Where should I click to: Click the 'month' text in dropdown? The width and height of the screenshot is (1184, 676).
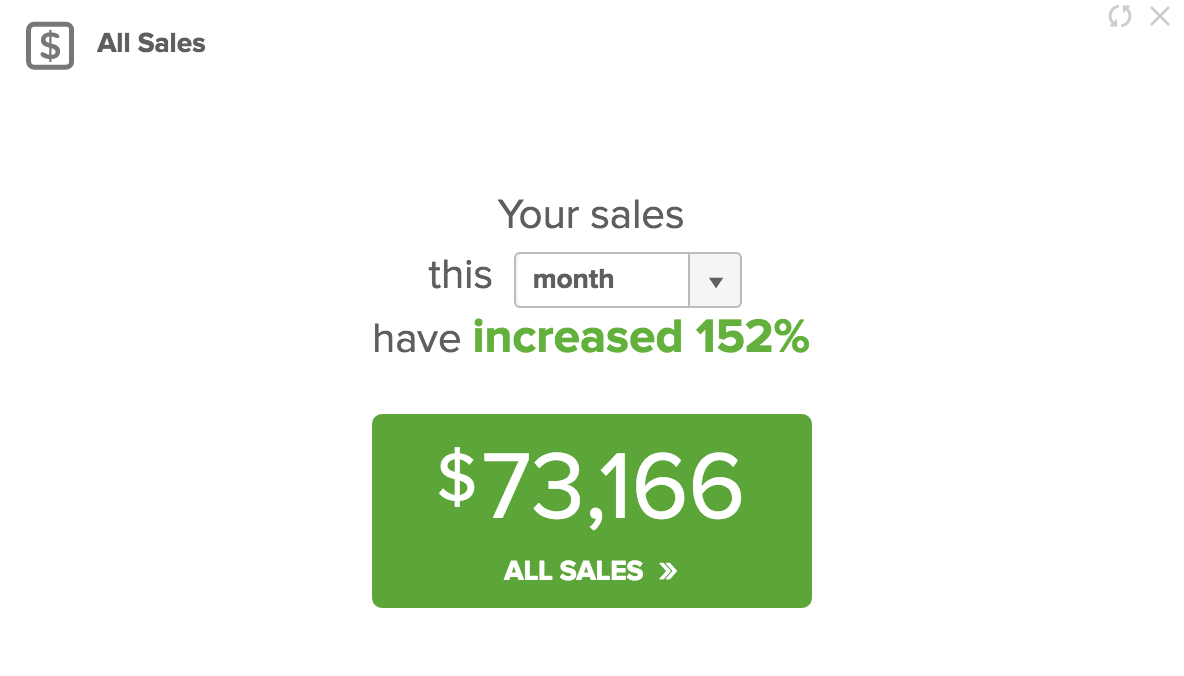(x=573, y=279)
